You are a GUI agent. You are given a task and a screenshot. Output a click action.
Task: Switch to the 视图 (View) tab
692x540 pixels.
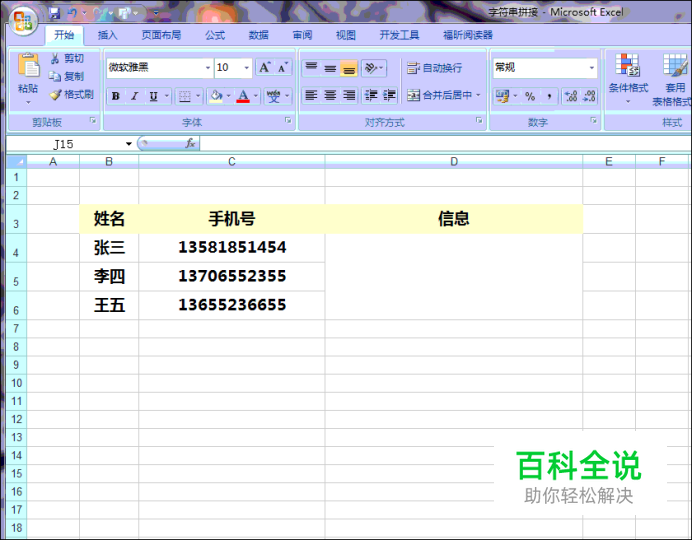pos(346,35)
